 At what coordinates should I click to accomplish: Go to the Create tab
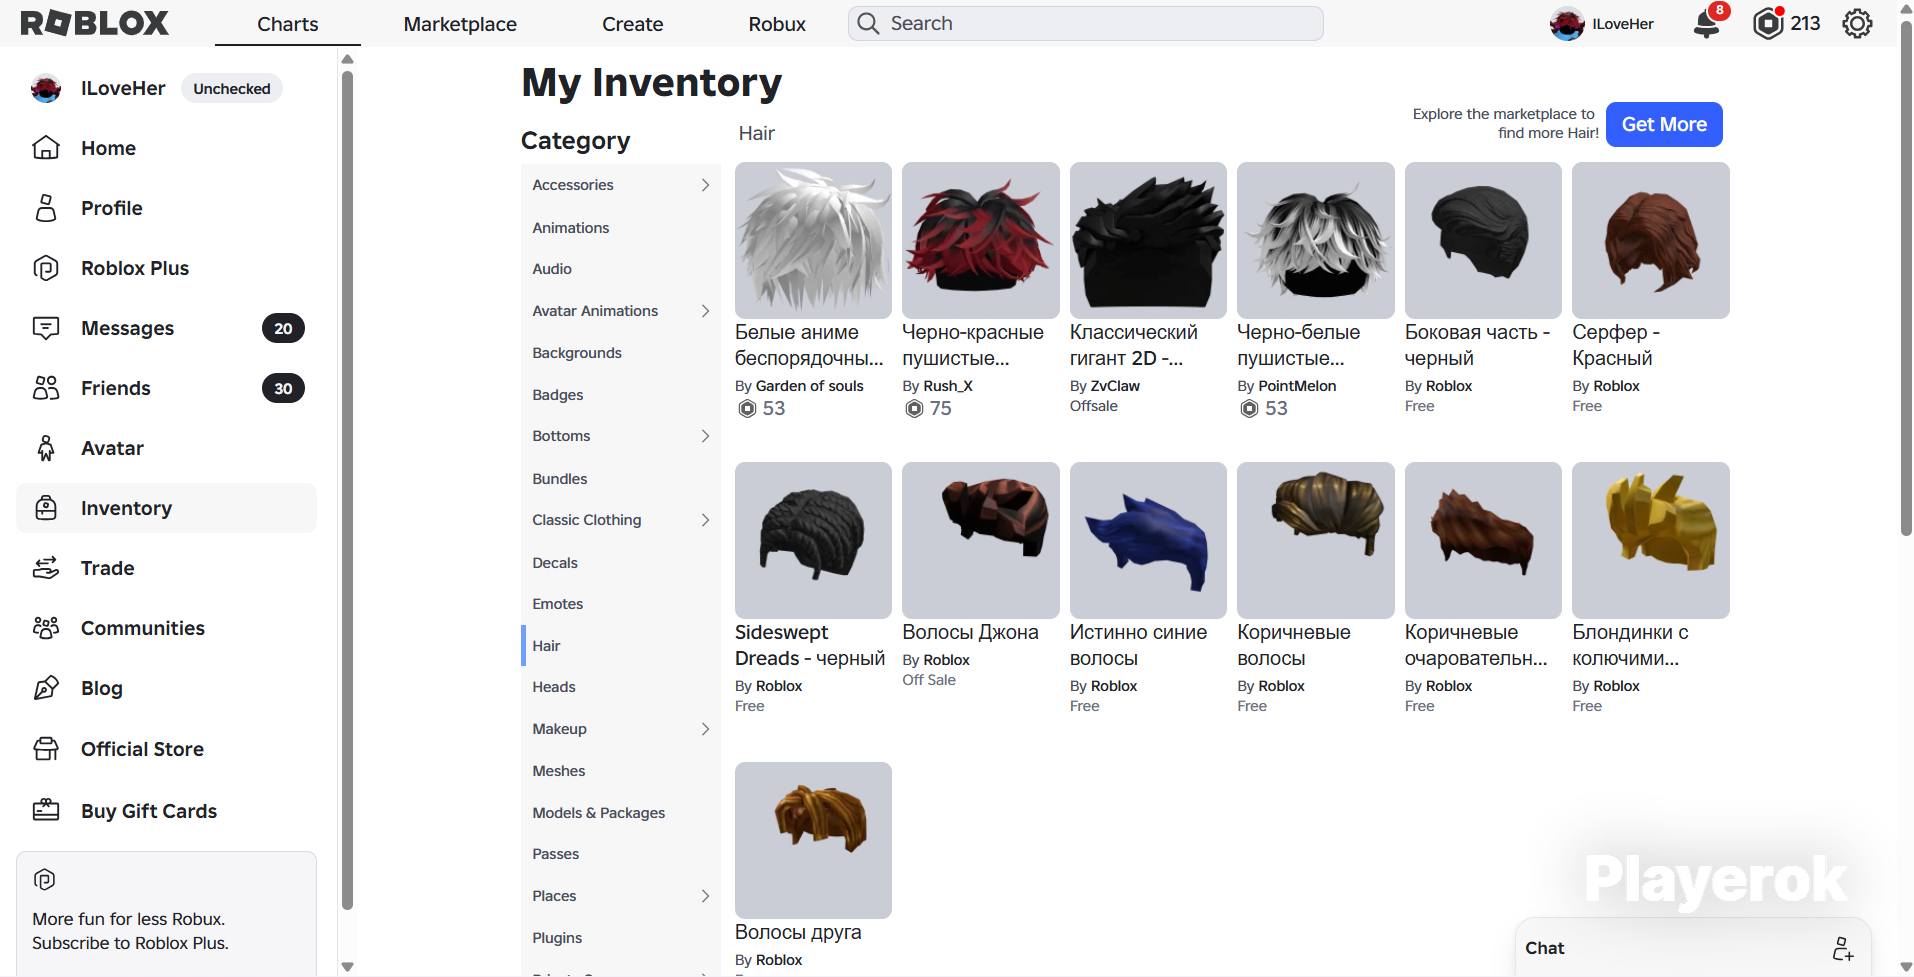(633, 24)
